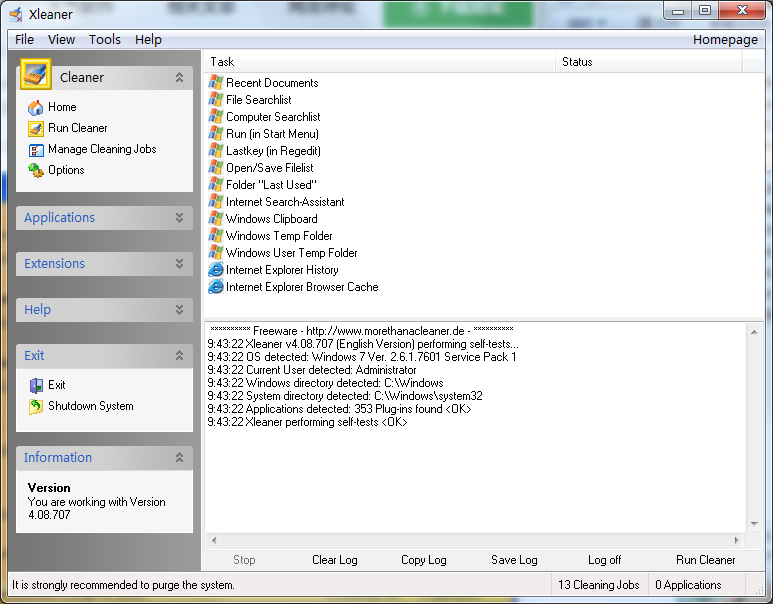Click the Exit door icon
The height and width of the screenshot is (604, 773).
click(35, 385)
